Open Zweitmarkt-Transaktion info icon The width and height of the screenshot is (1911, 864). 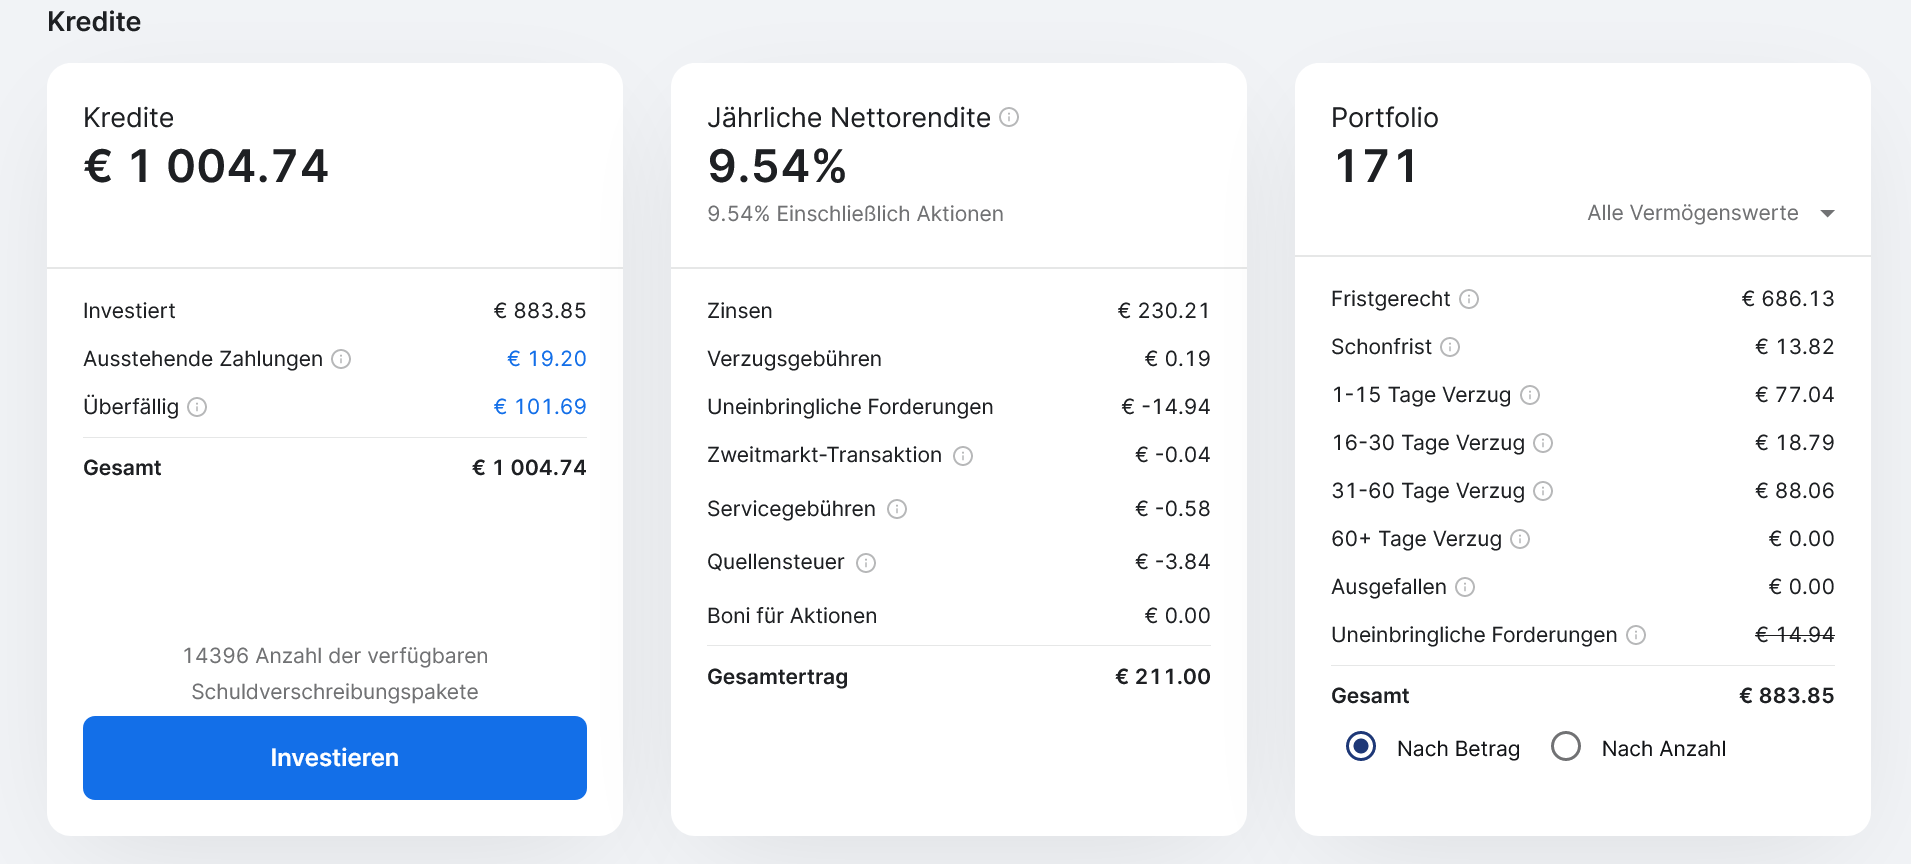pos(963,456)
